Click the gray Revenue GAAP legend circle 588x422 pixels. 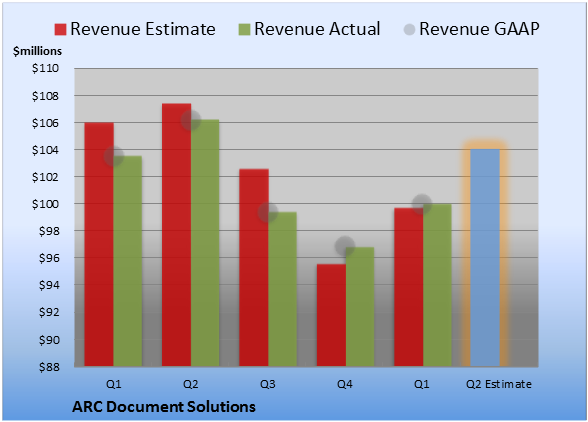pyautogui.click(x=410, y=29)
